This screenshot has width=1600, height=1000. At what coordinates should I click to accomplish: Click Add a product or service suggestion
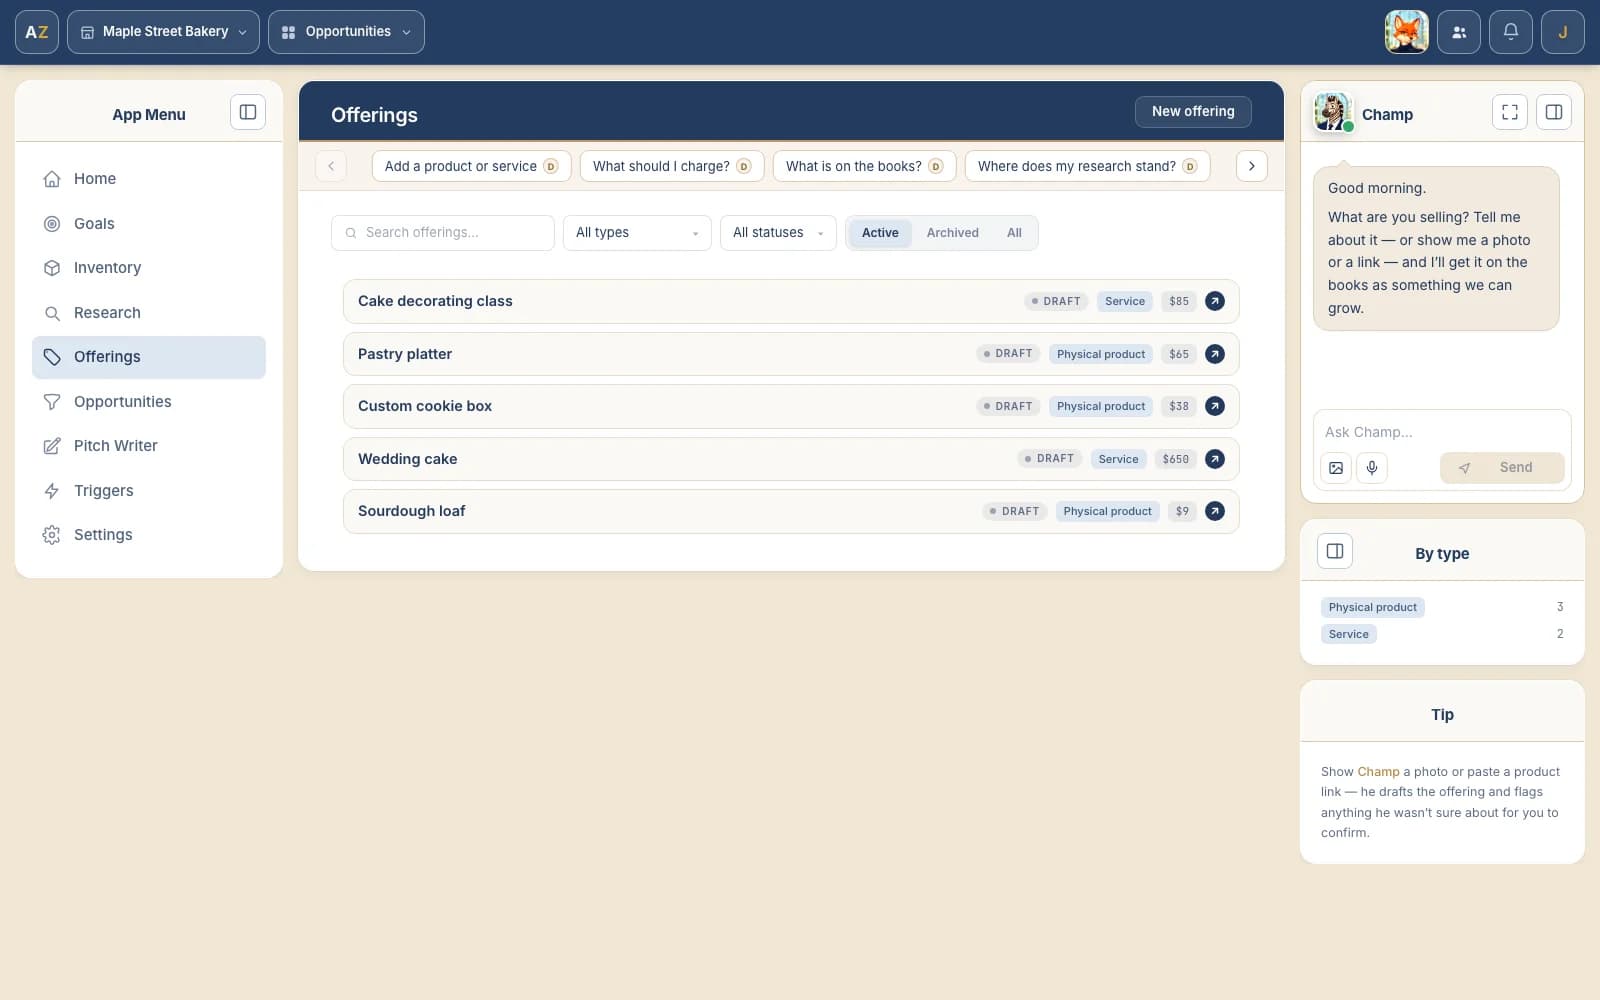click(471, 166)
